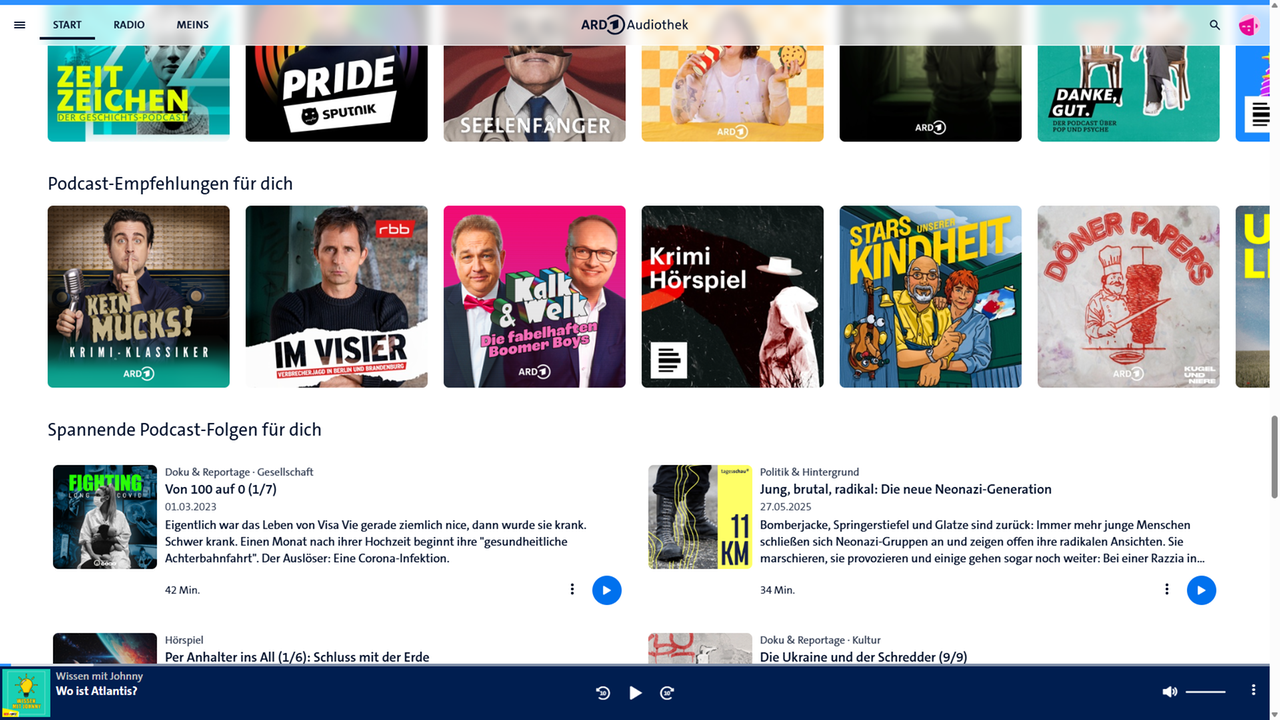Image resolution: width=1280 pixels, height=720 pixels.
Task: Open 'Jung, brutal, radikal: Die neue Neonazi-Generation' title
Action: (906, 489)
